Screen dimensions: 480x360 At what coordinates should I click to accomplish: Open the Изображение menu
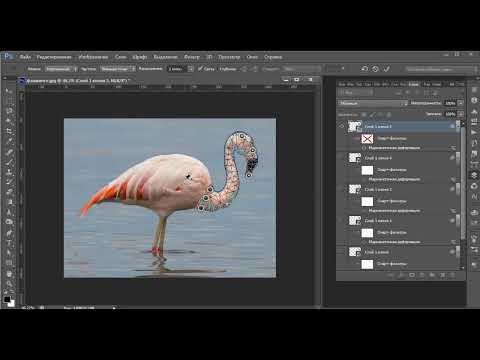[93, 57]
